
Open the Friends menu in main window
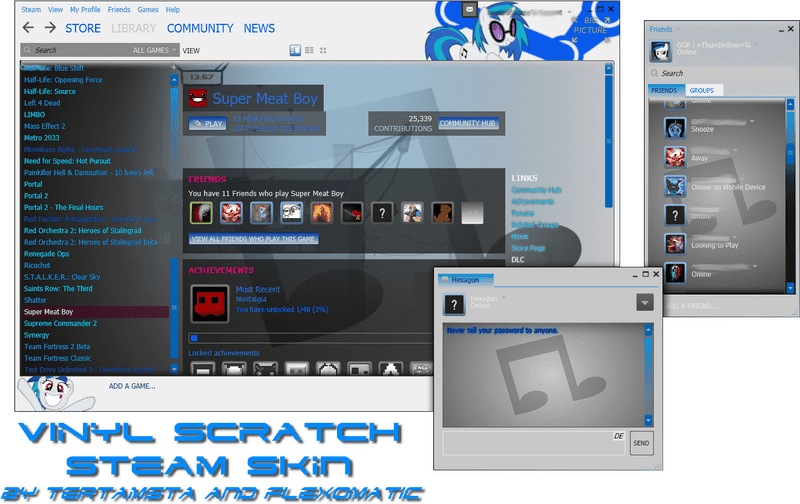click(119, 10)
